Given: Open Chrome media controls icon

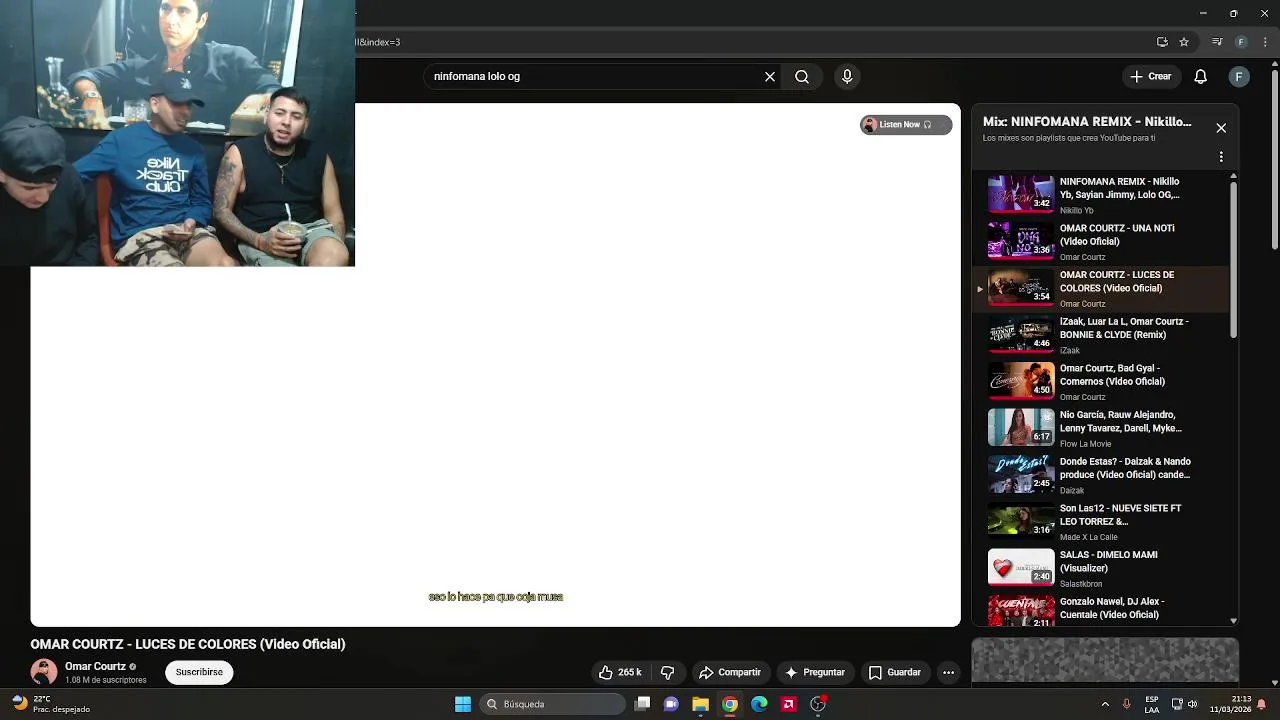Looking at the screenshot, I should tap(1217, 42).
